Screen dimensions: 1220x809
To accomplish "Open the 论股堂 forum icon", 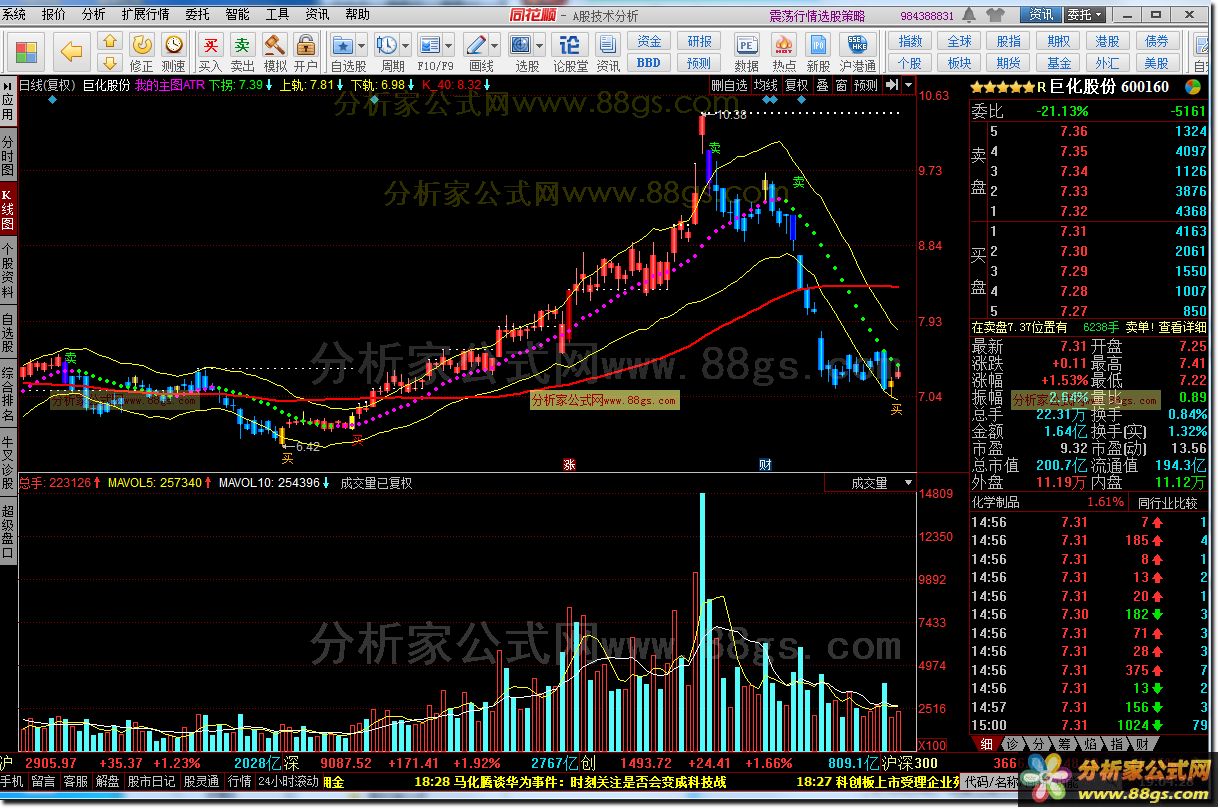I will (x=570, y=44).
